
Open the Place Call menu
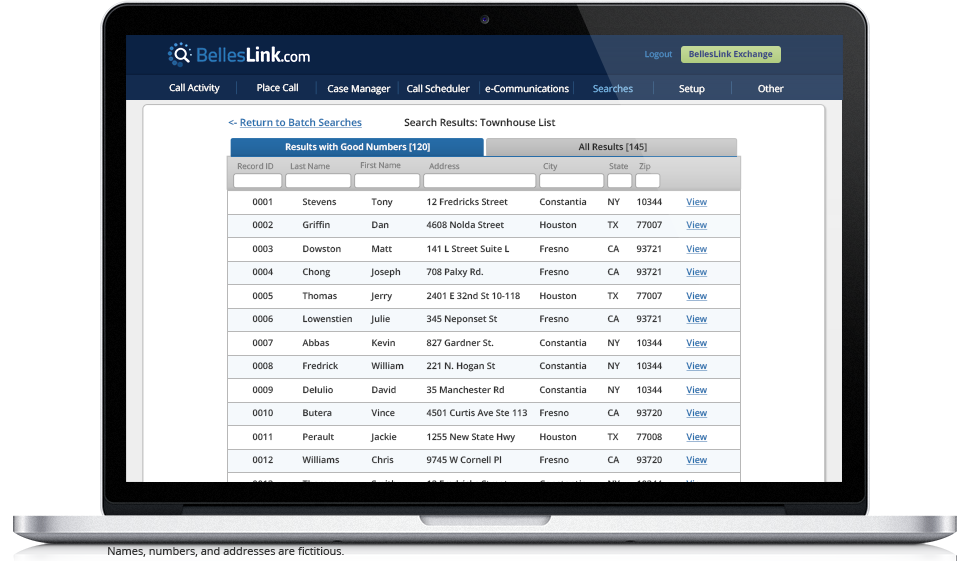click(x=277, y=88)
